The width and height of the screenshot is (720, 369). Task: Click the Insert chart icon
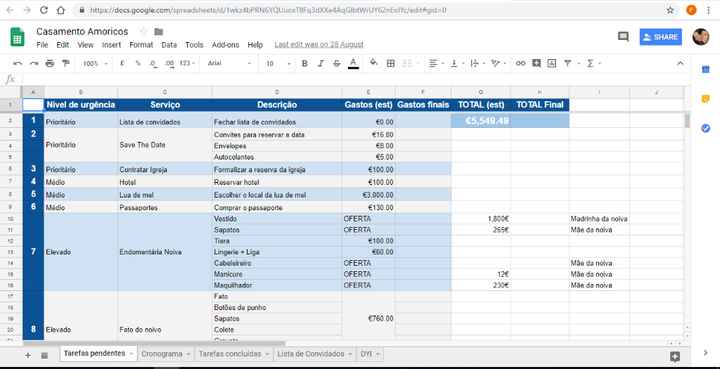click(x=552, y=63)
